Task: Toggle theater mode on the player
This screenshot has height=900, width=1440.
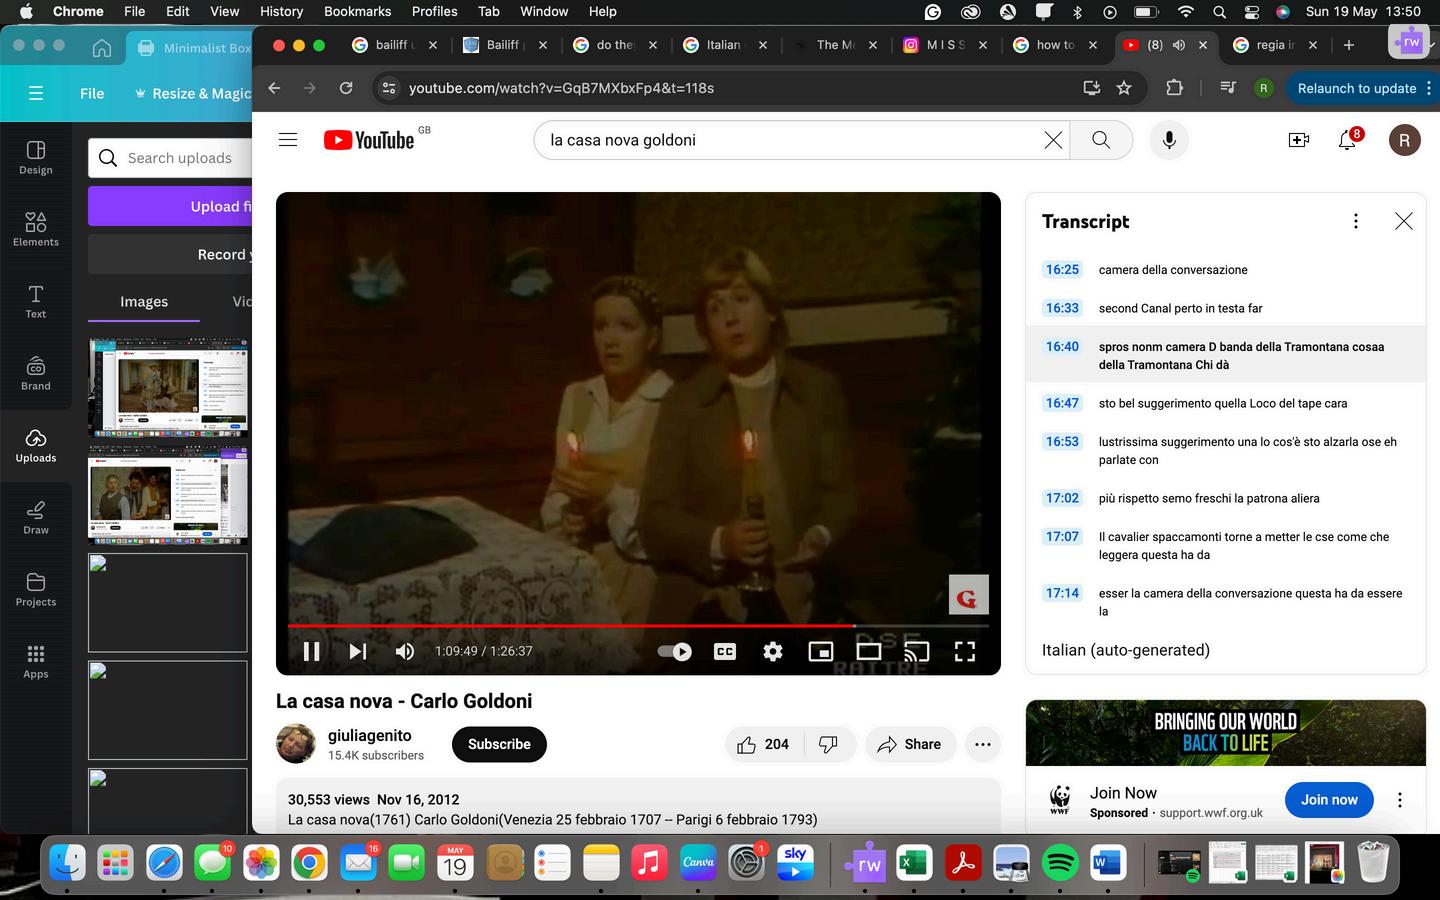Action: pos(869,651)
